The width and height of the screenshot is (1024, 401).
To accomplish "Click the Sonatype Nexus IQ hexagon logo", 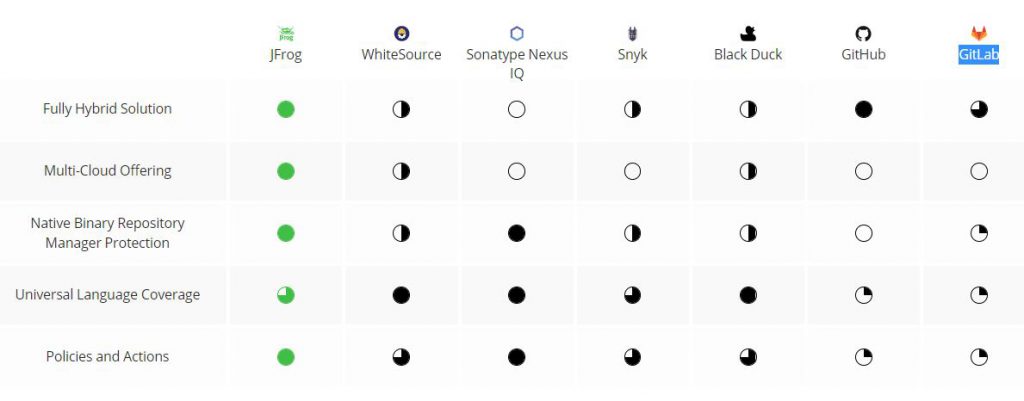I will (517, 34).
